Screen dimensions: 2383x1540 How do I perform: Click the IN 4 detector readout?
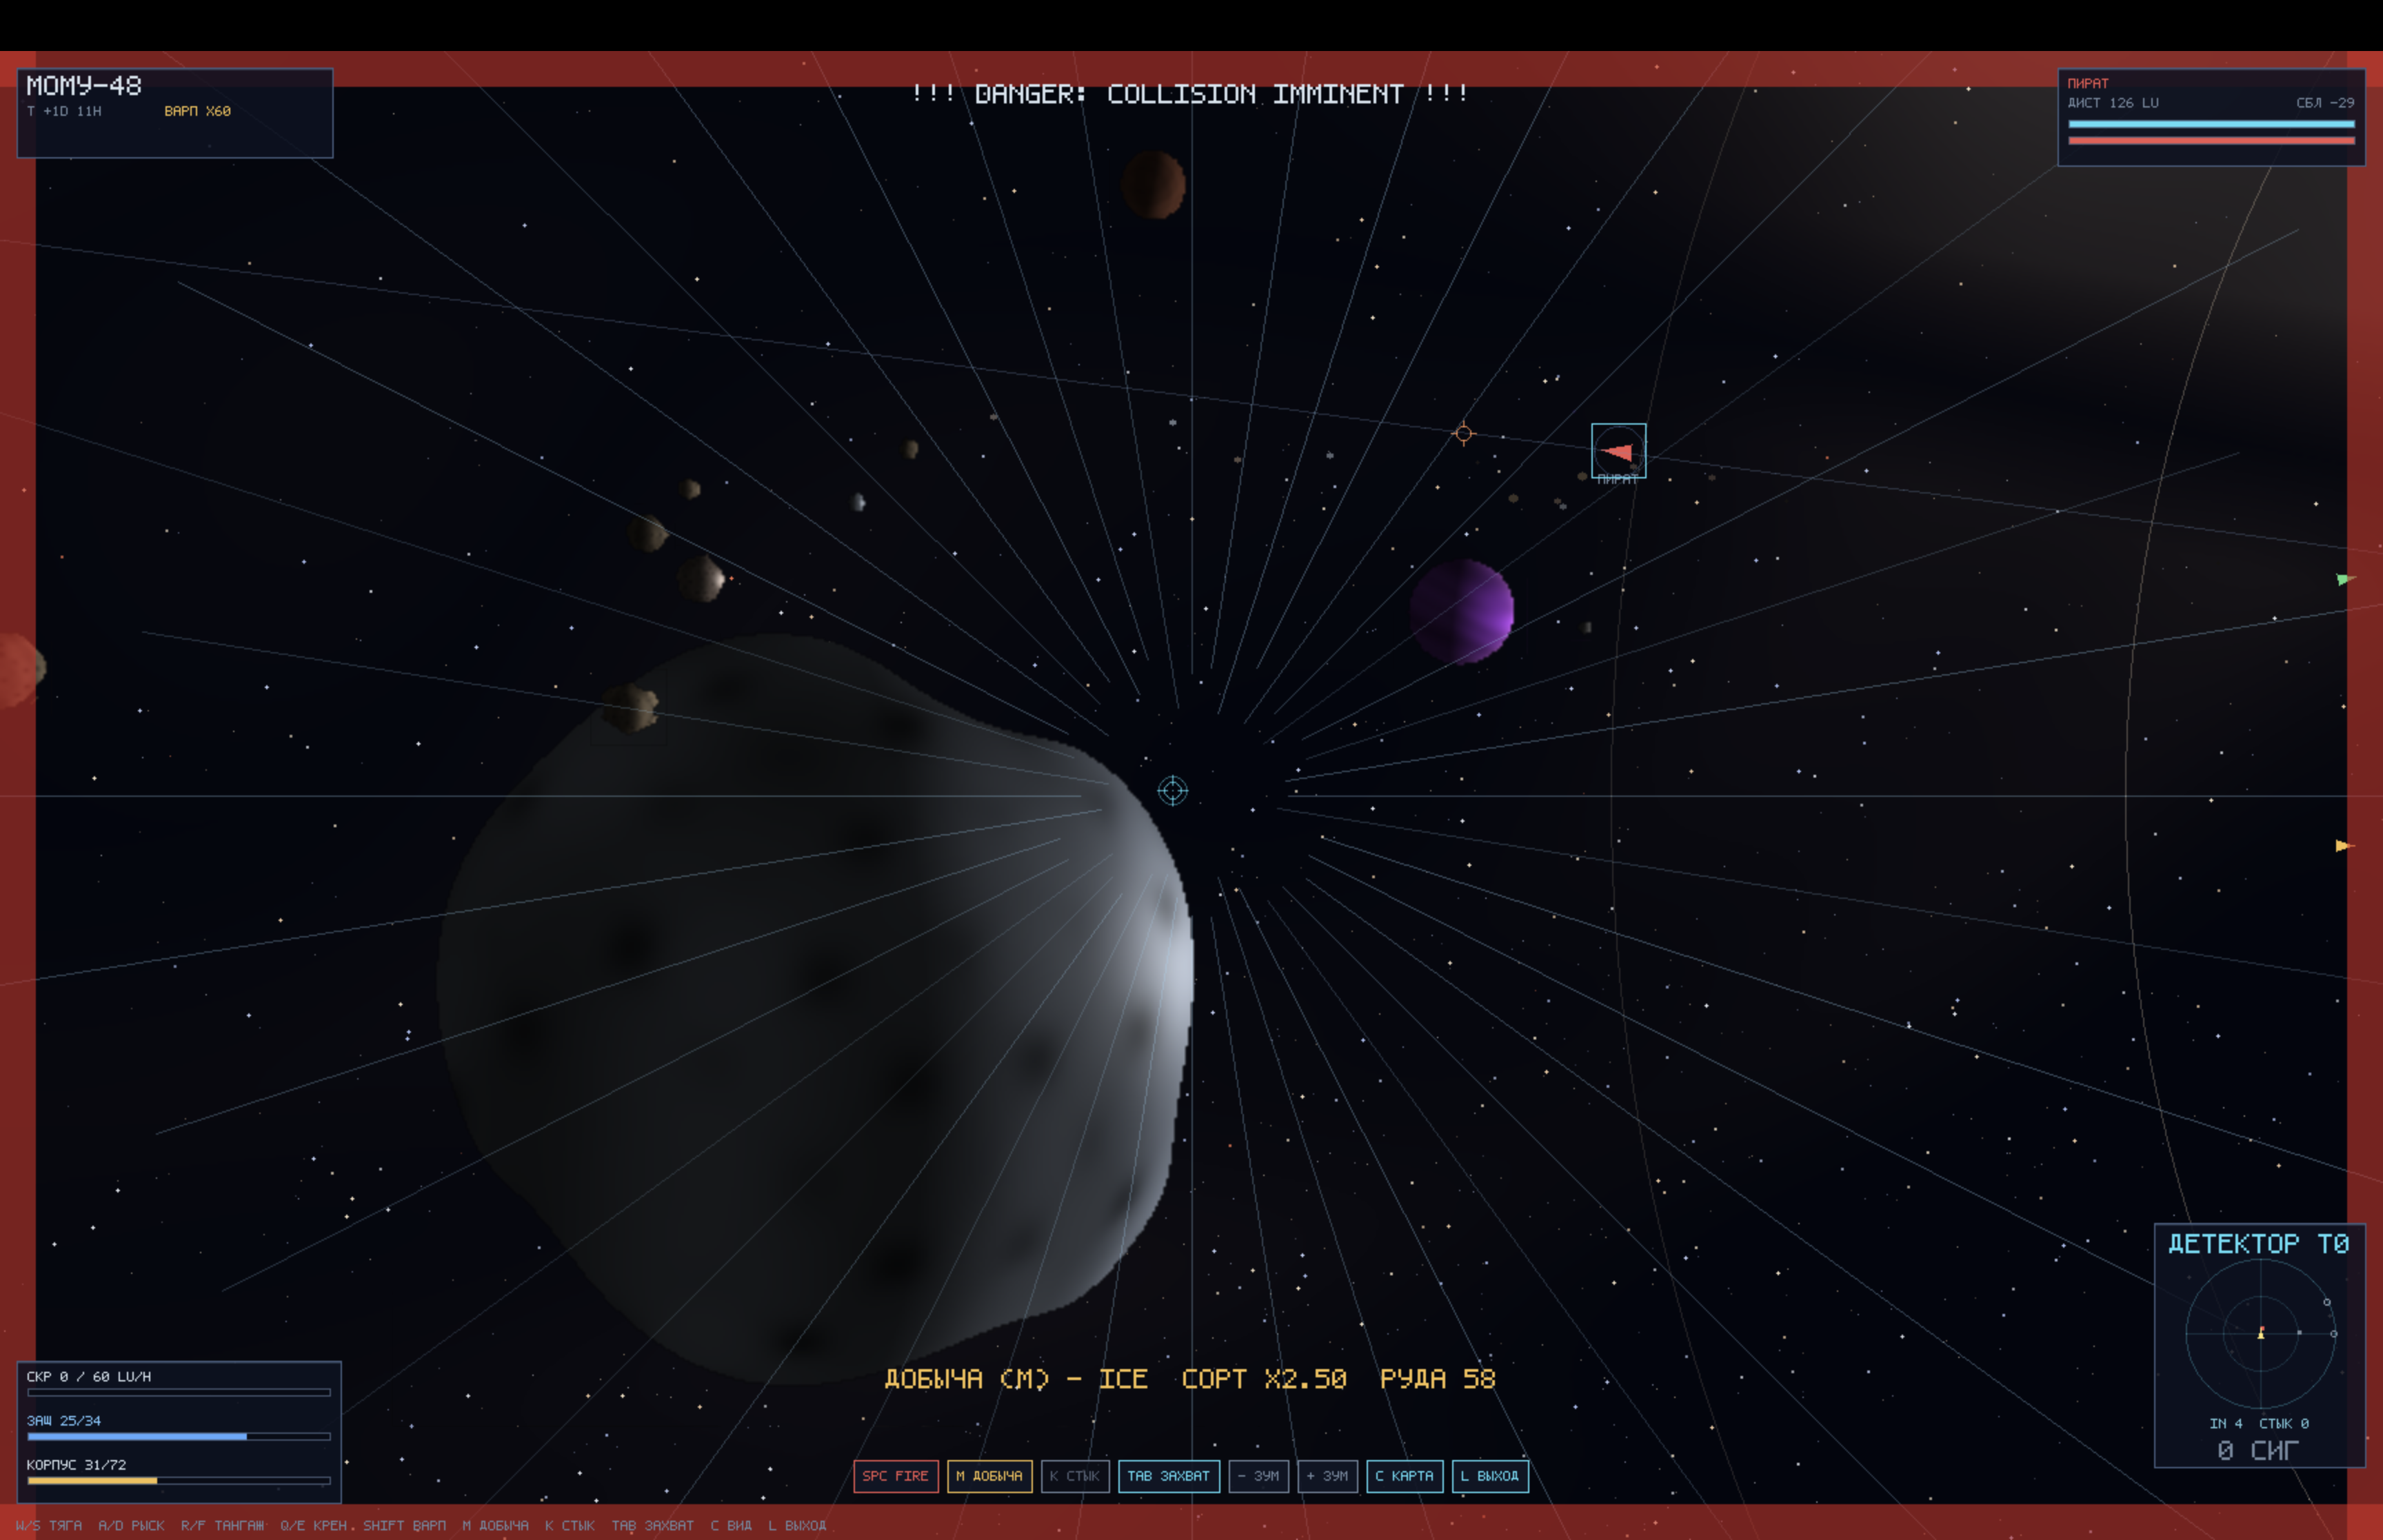click(2226, 1423)
